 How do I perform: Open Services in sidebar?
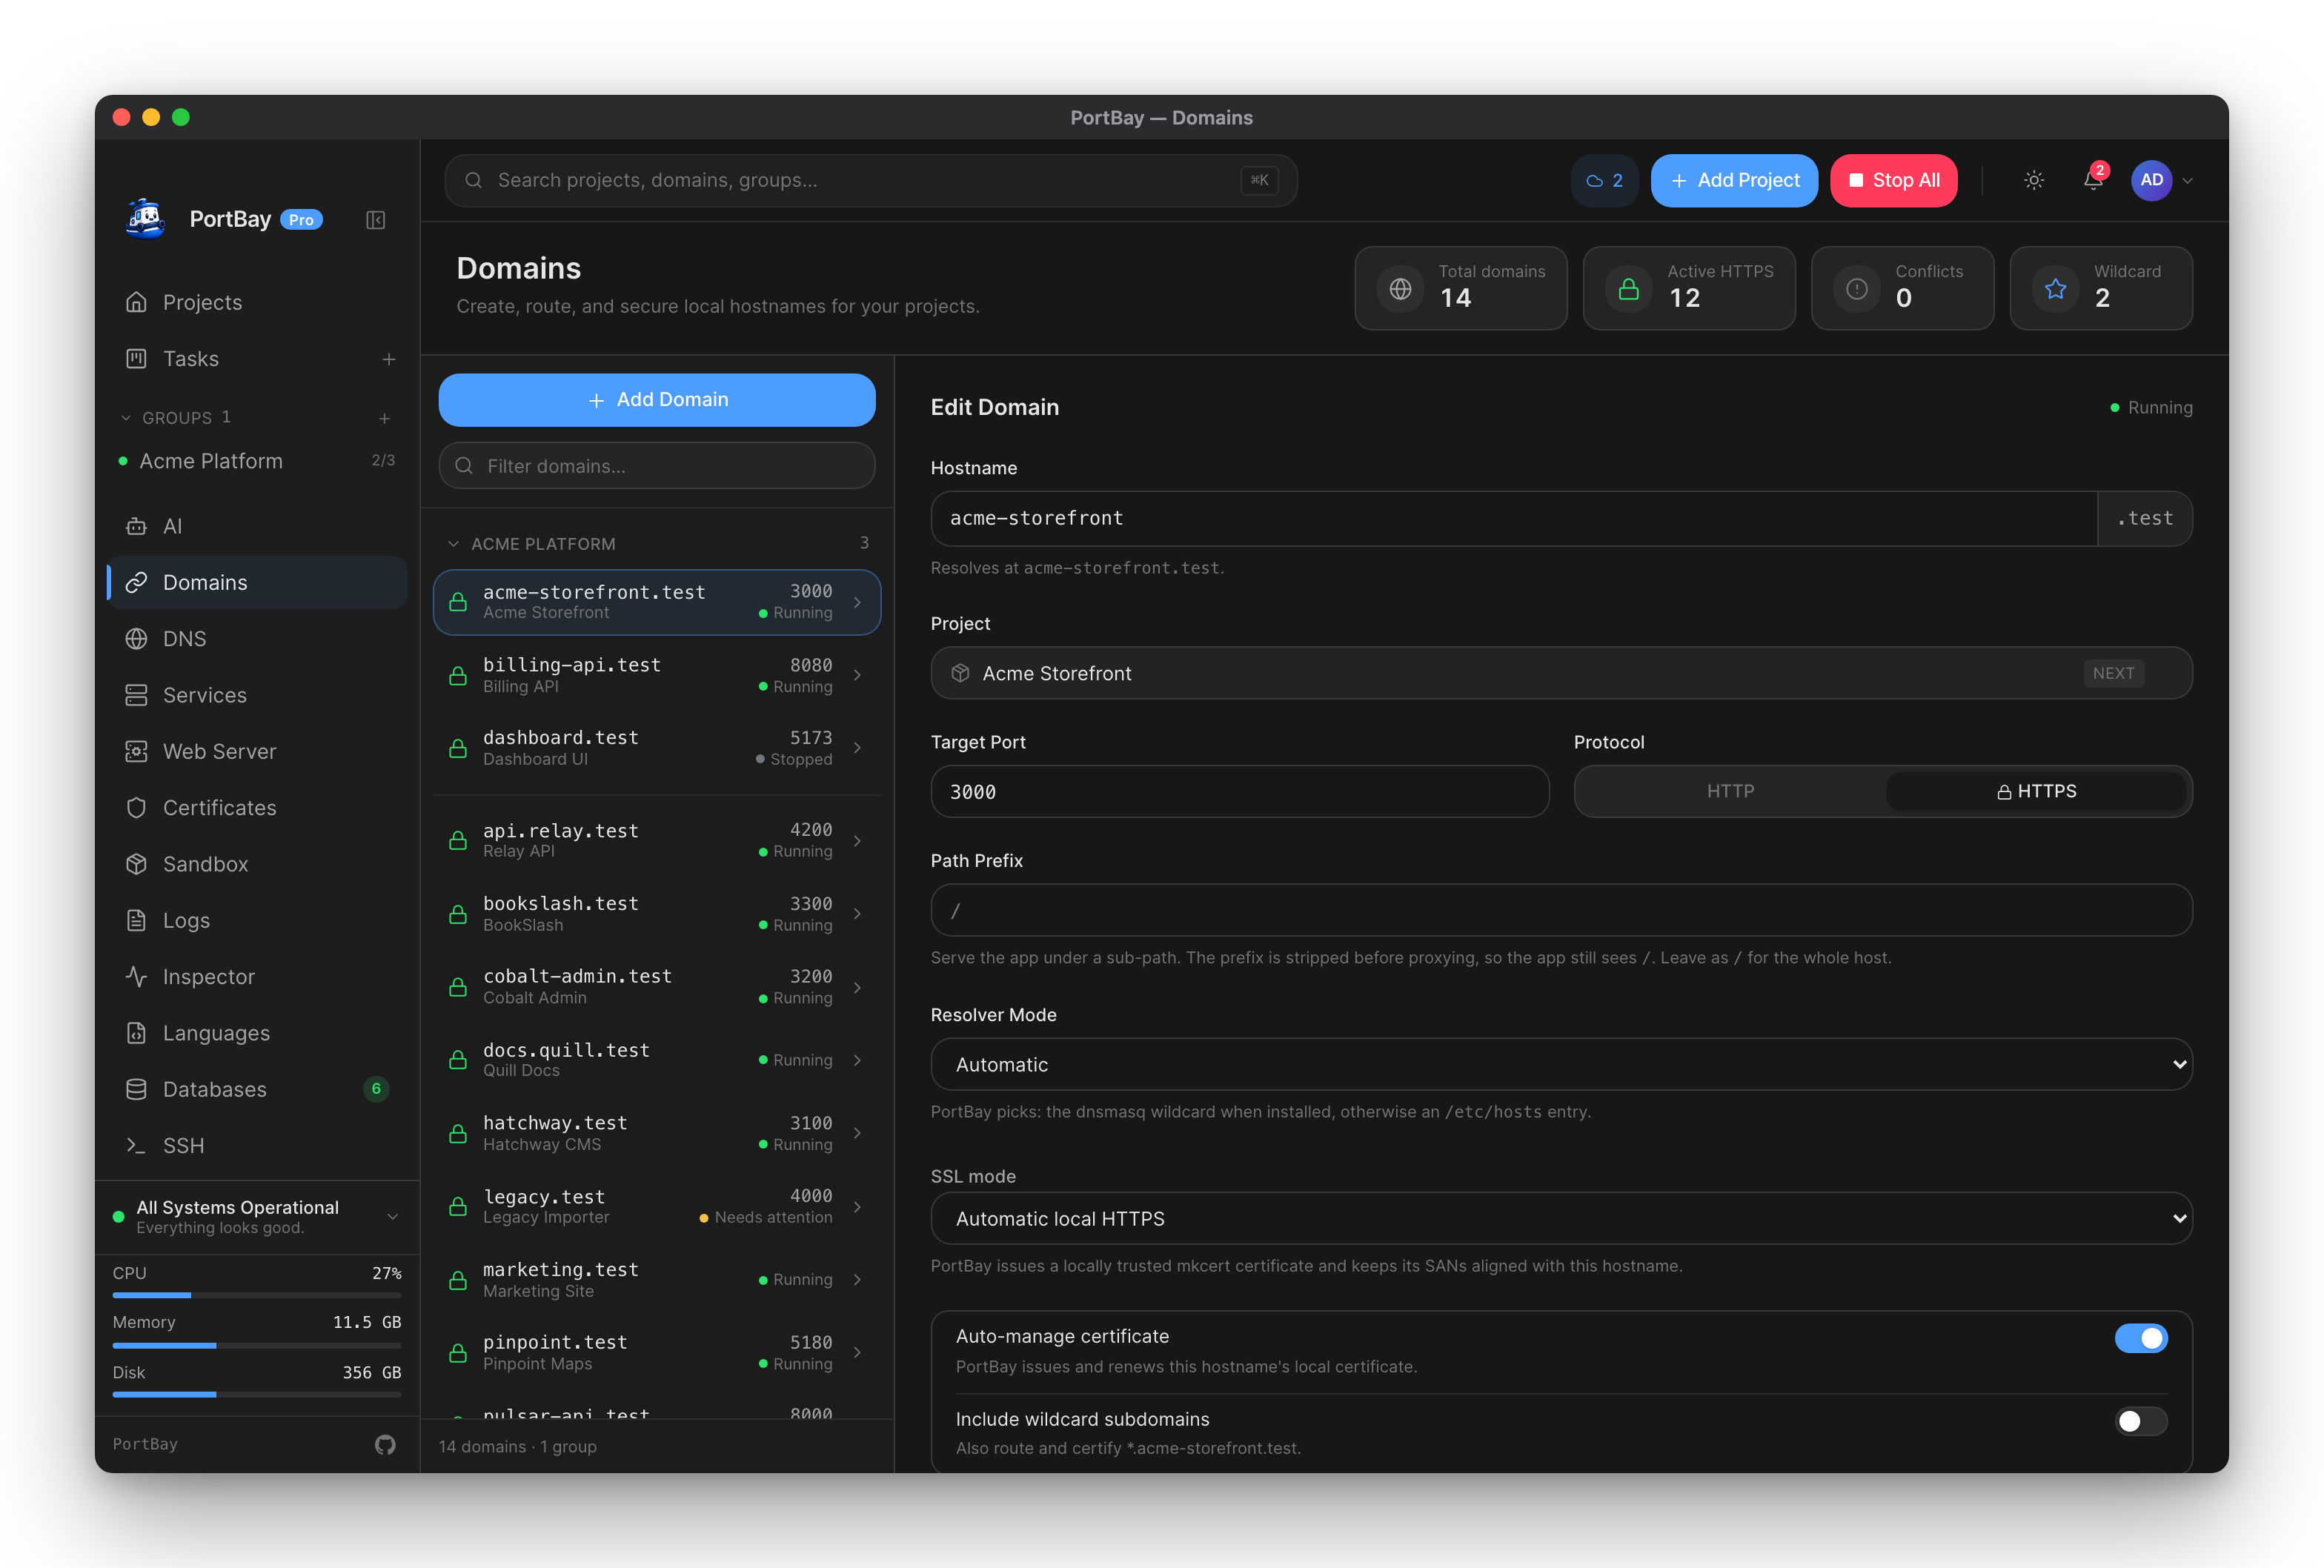click(x=257, y=695)
